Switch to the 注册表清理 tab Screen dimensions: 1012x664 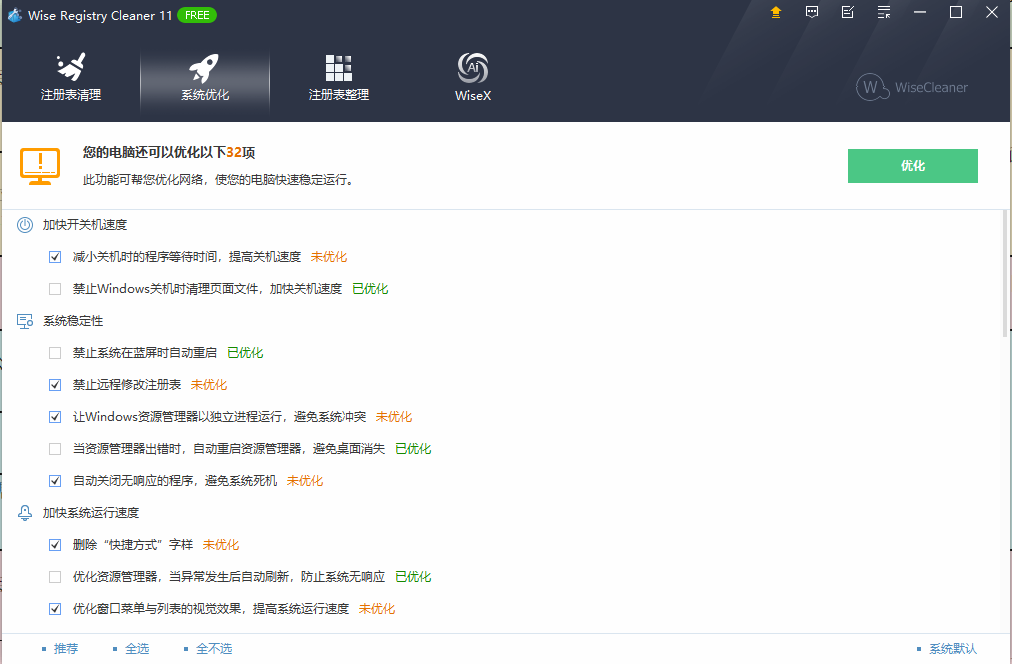[71, 79]
